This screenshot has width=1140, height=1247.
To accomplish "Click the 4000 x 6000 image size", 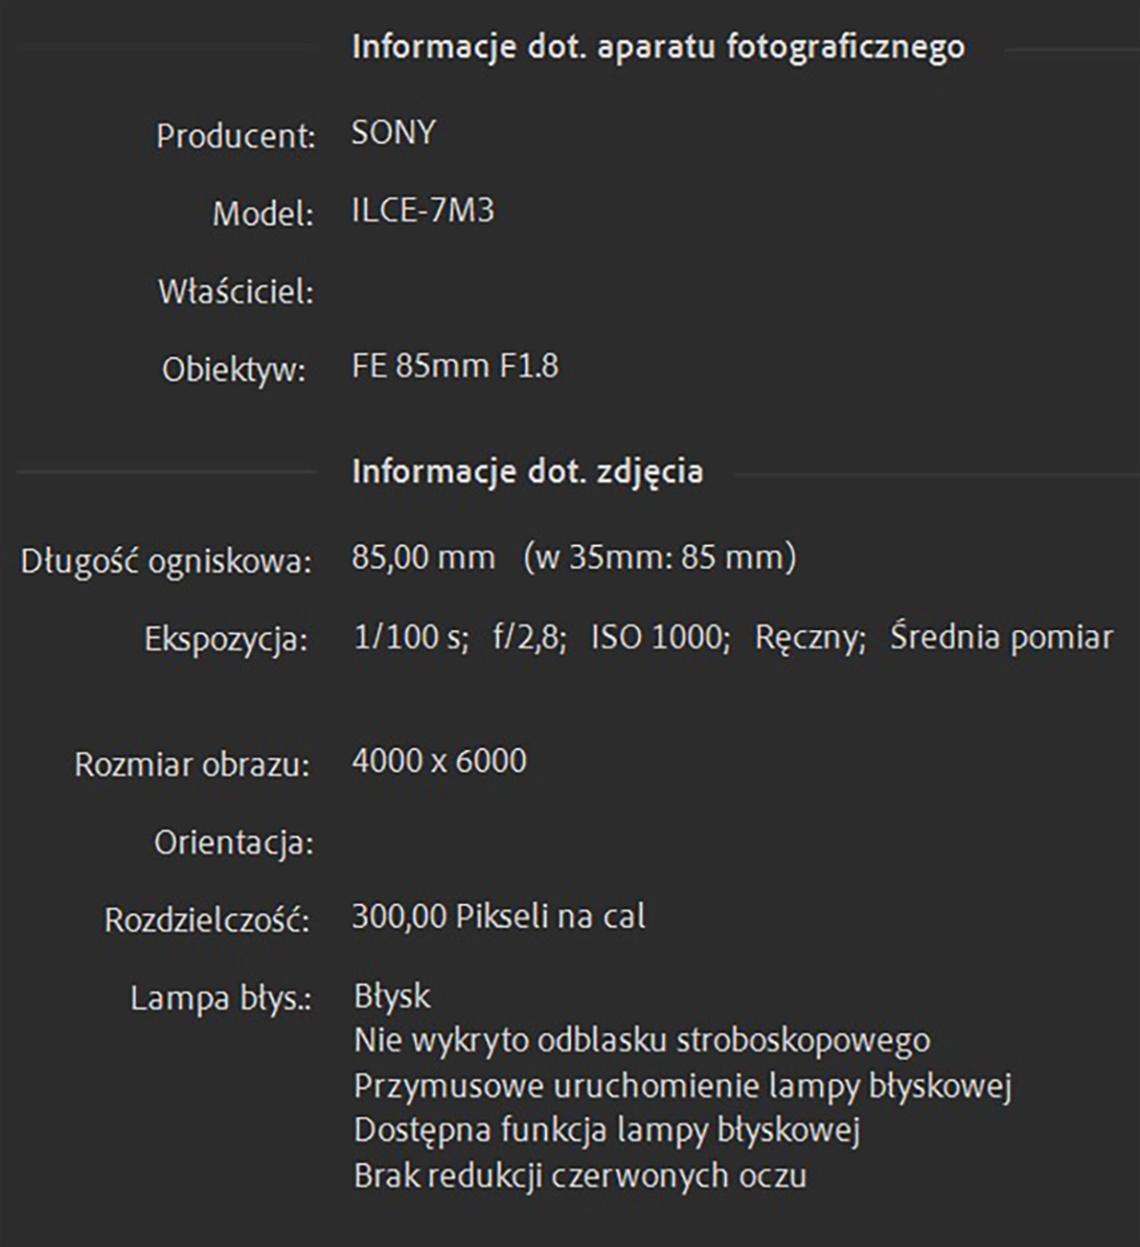I will 439,761.
